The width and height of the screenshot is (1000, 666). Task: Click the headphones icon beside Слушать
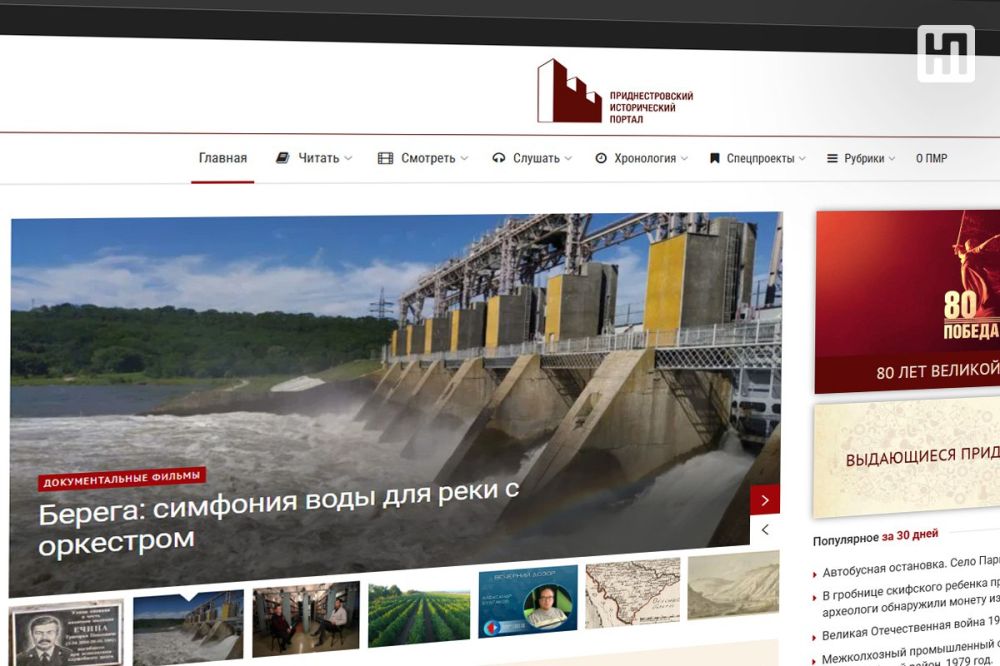tap(499, 158)
